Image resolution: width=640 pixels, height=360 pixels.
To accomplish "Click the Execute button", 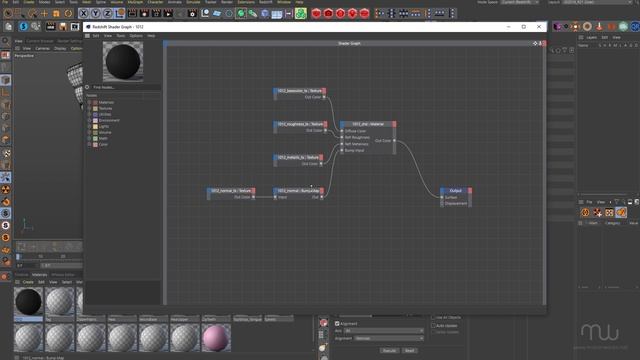I will [389, 351].
